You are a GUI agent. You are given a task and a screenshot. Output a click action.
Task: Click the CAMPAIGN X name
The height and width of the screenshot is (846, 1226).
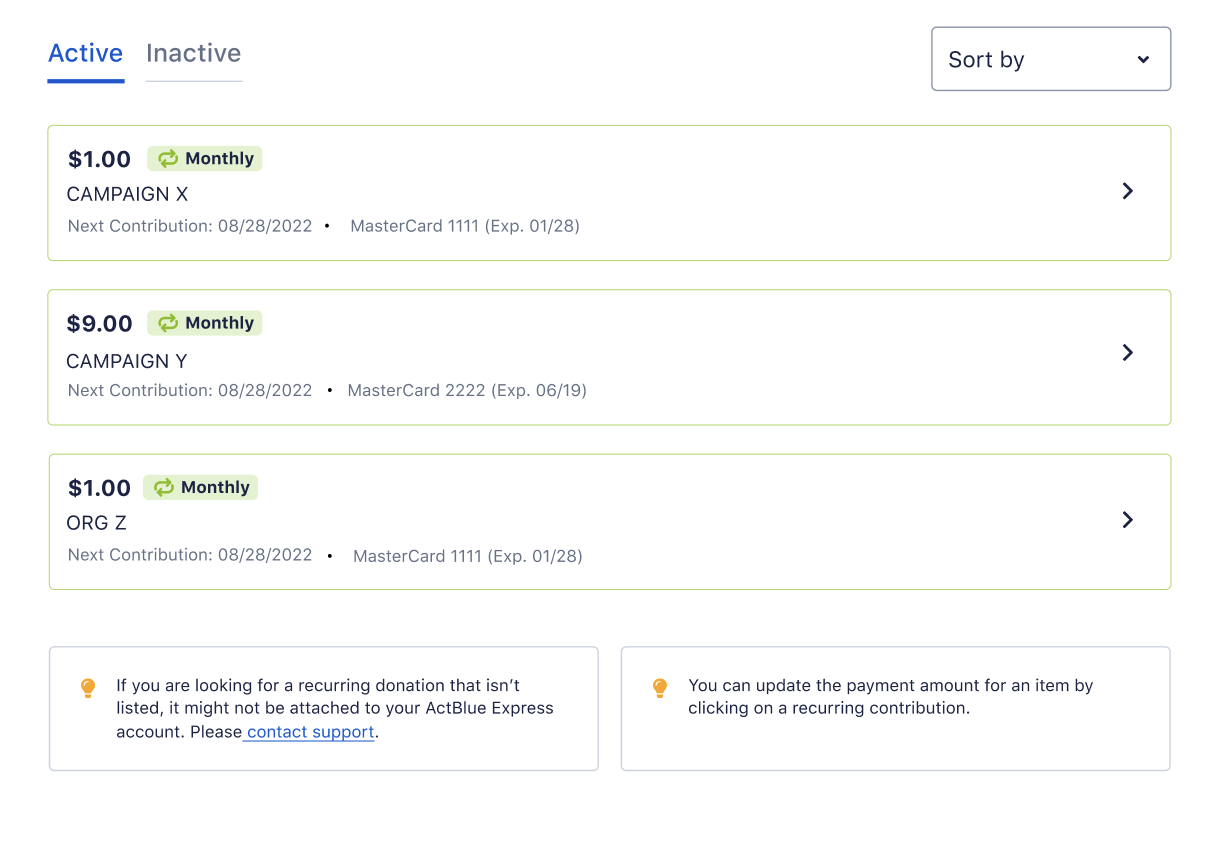(x=127, y=194)
